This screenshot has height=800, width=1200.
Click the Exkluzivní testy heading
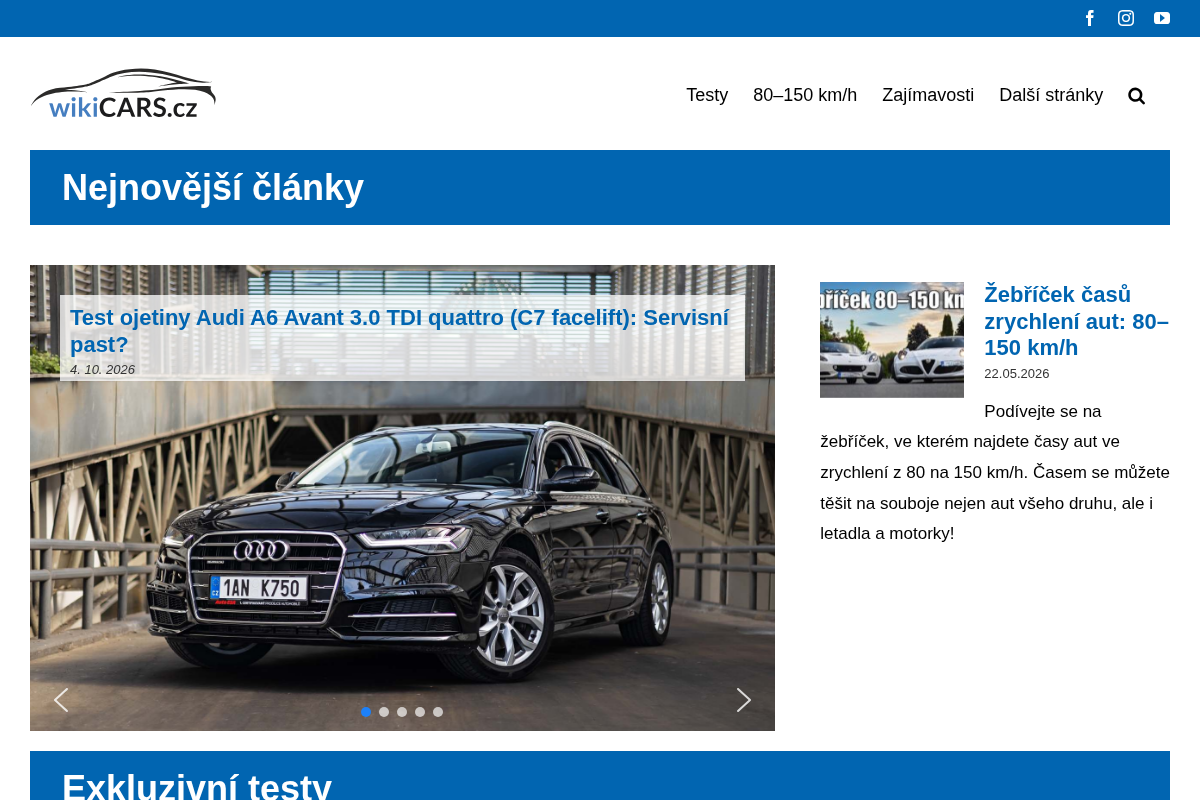pyautogui.click(x=197, y=787)
